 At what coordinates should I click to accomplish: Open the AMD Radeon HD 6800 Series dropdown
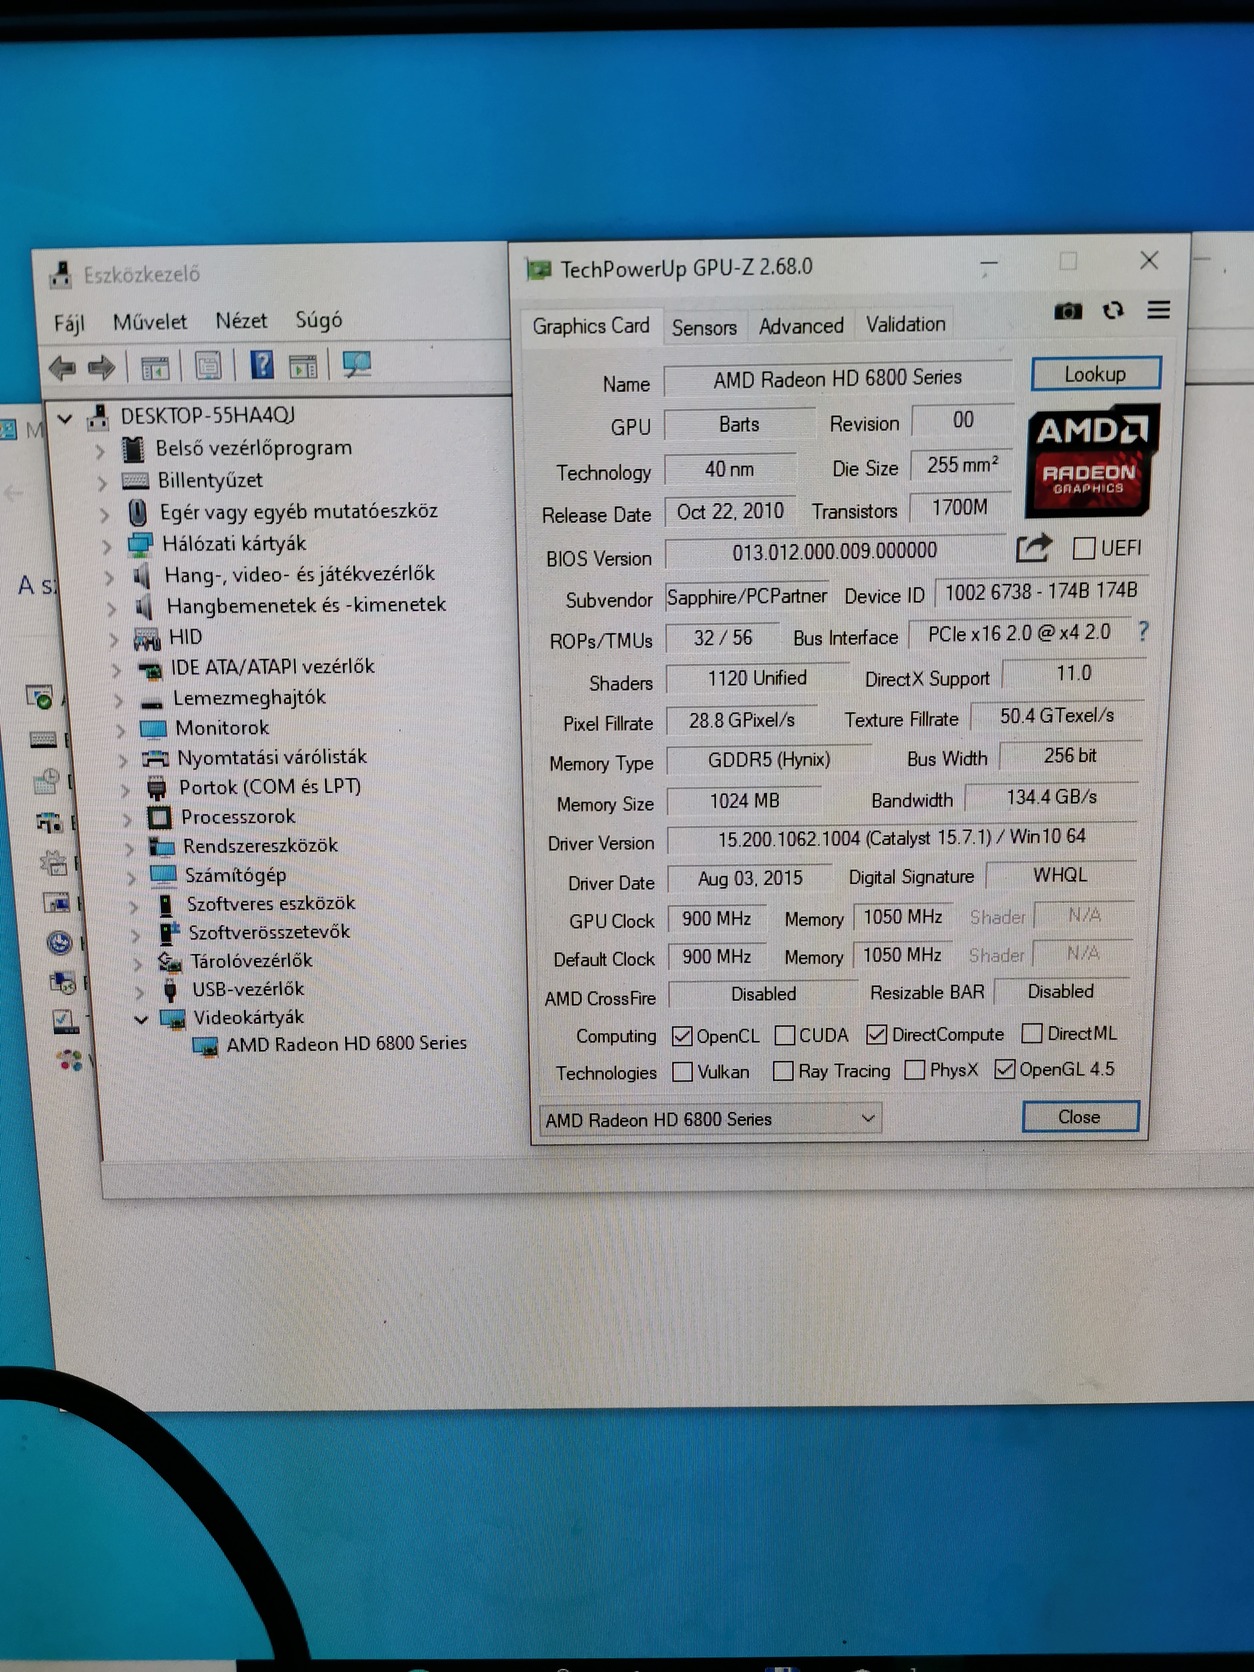coord(710,1118)
